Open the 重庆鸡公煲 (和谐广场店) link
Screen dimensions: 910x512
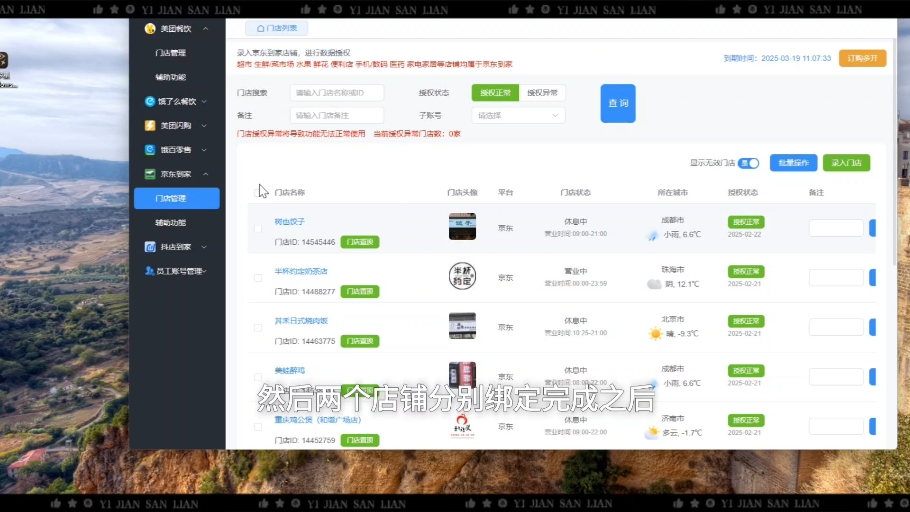pos(318,420)
